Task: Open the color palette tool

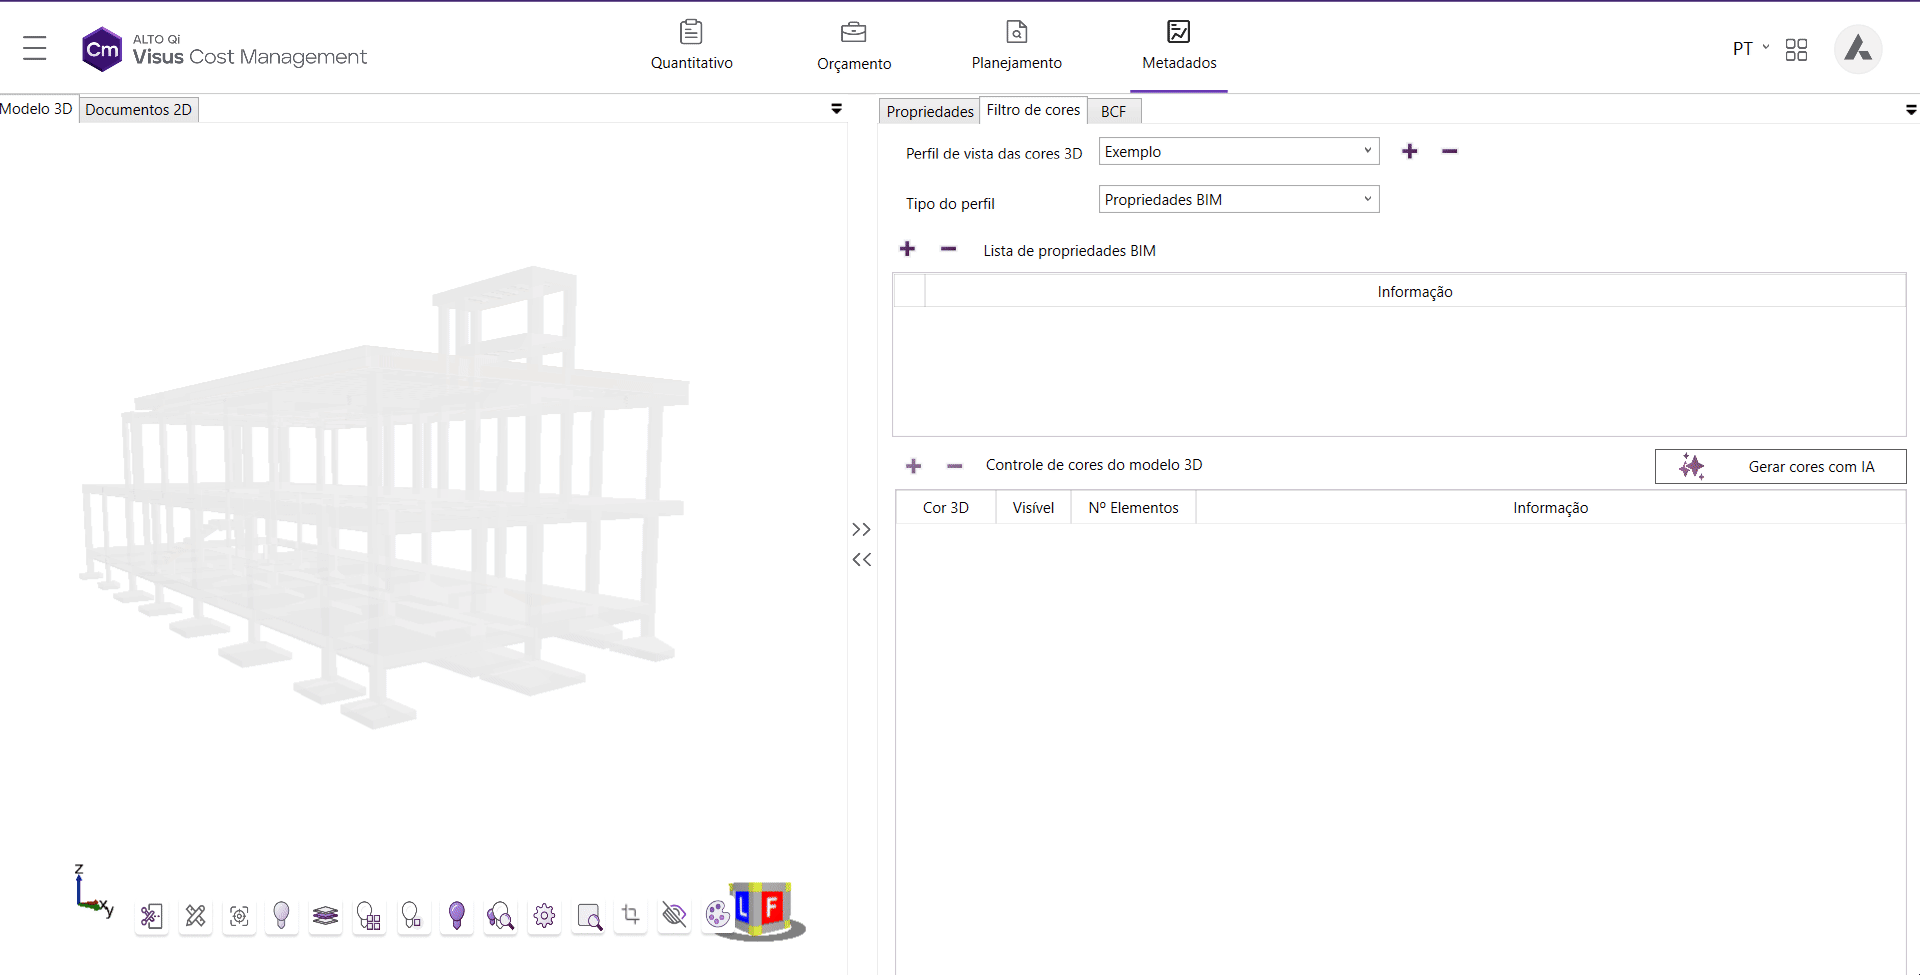Action: tap(717, 914)
